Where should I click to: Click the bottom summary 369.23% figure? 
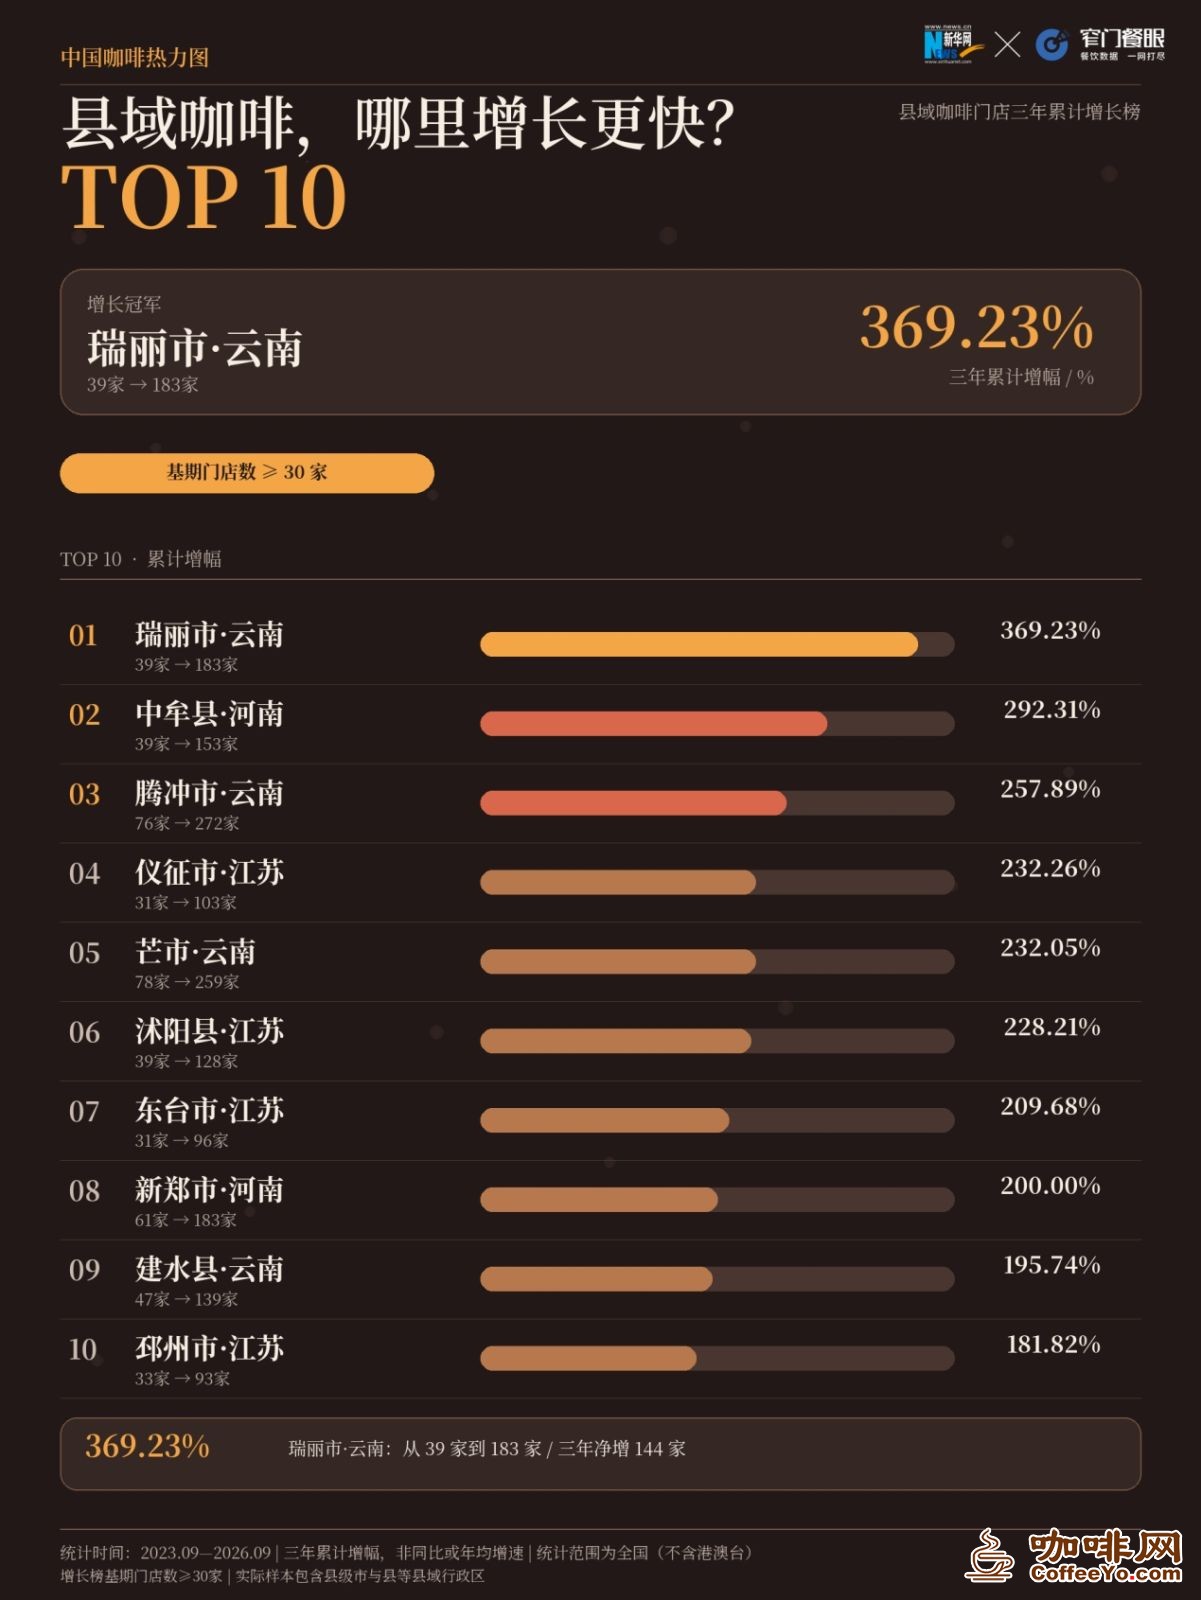147,1446
